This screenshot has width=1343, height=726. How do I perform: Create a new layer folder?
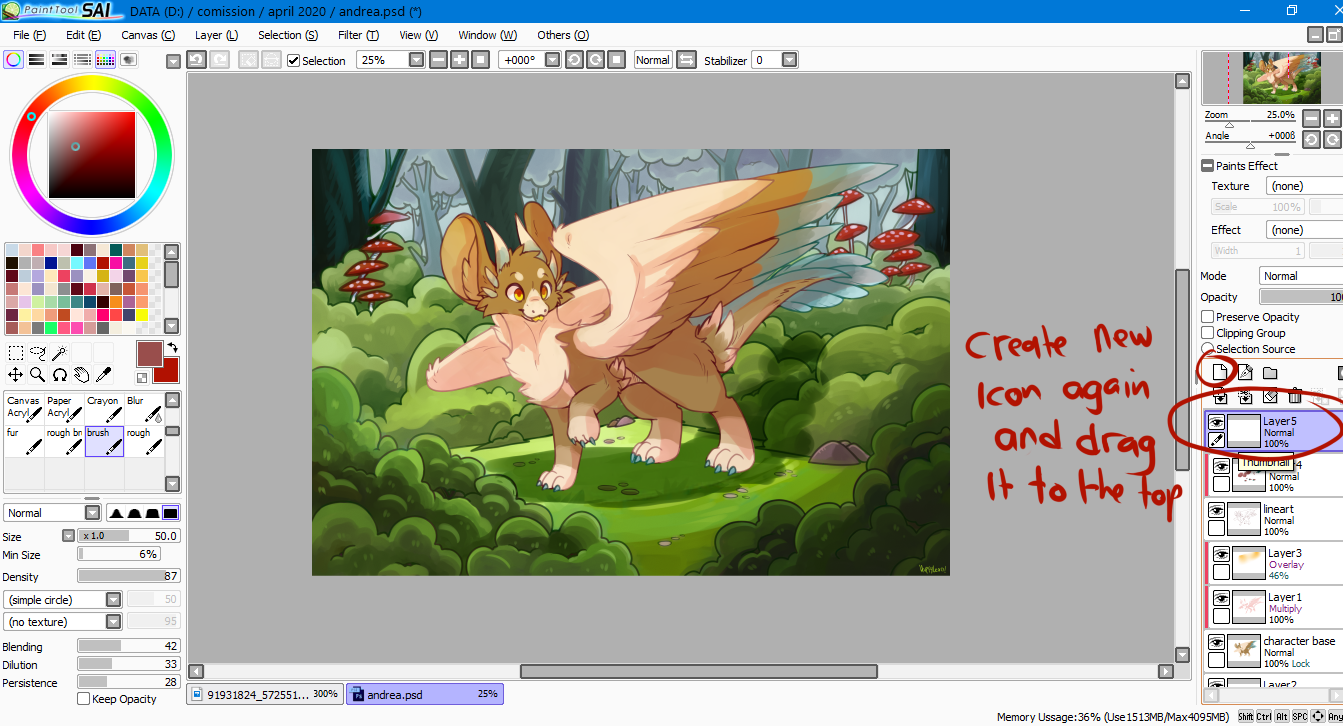click(x=1270, y=373)
